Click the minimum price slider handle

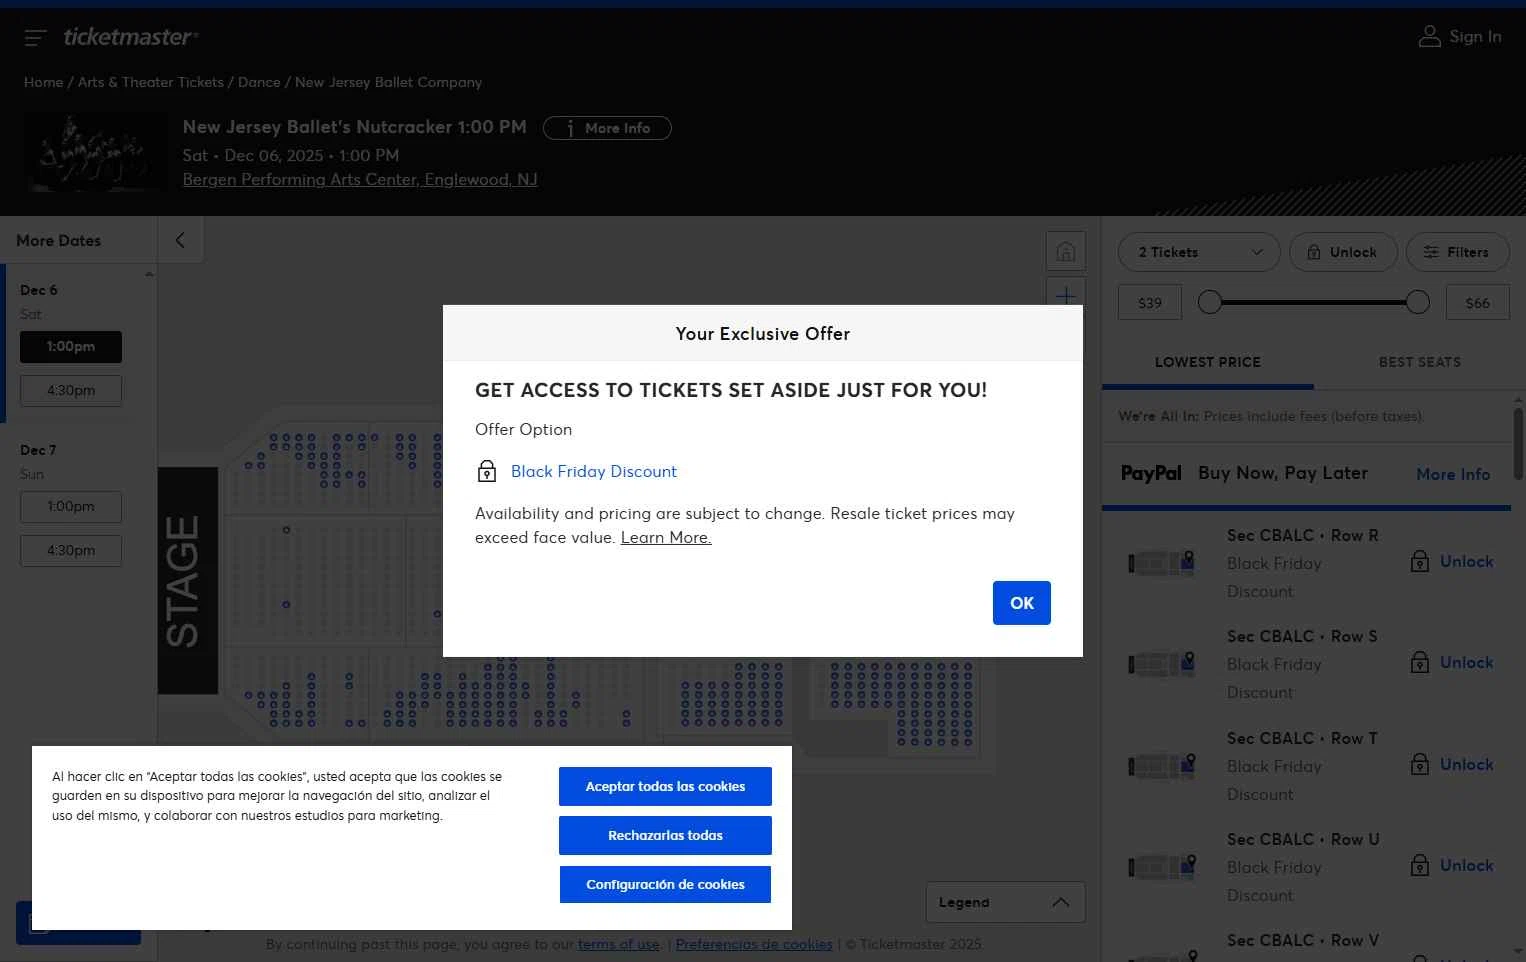click(x=1210, y=302)
